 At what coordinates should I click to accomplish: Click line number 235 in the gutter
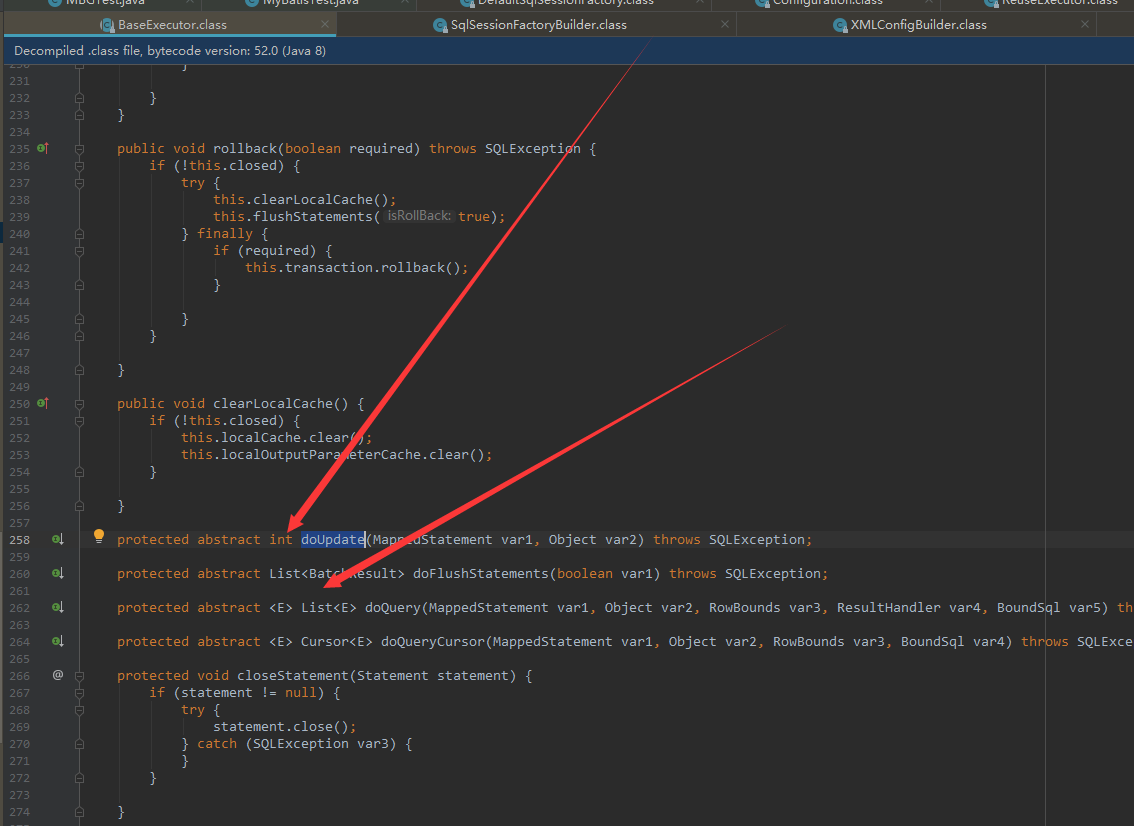pyautogui.click(x=20, y=149)
